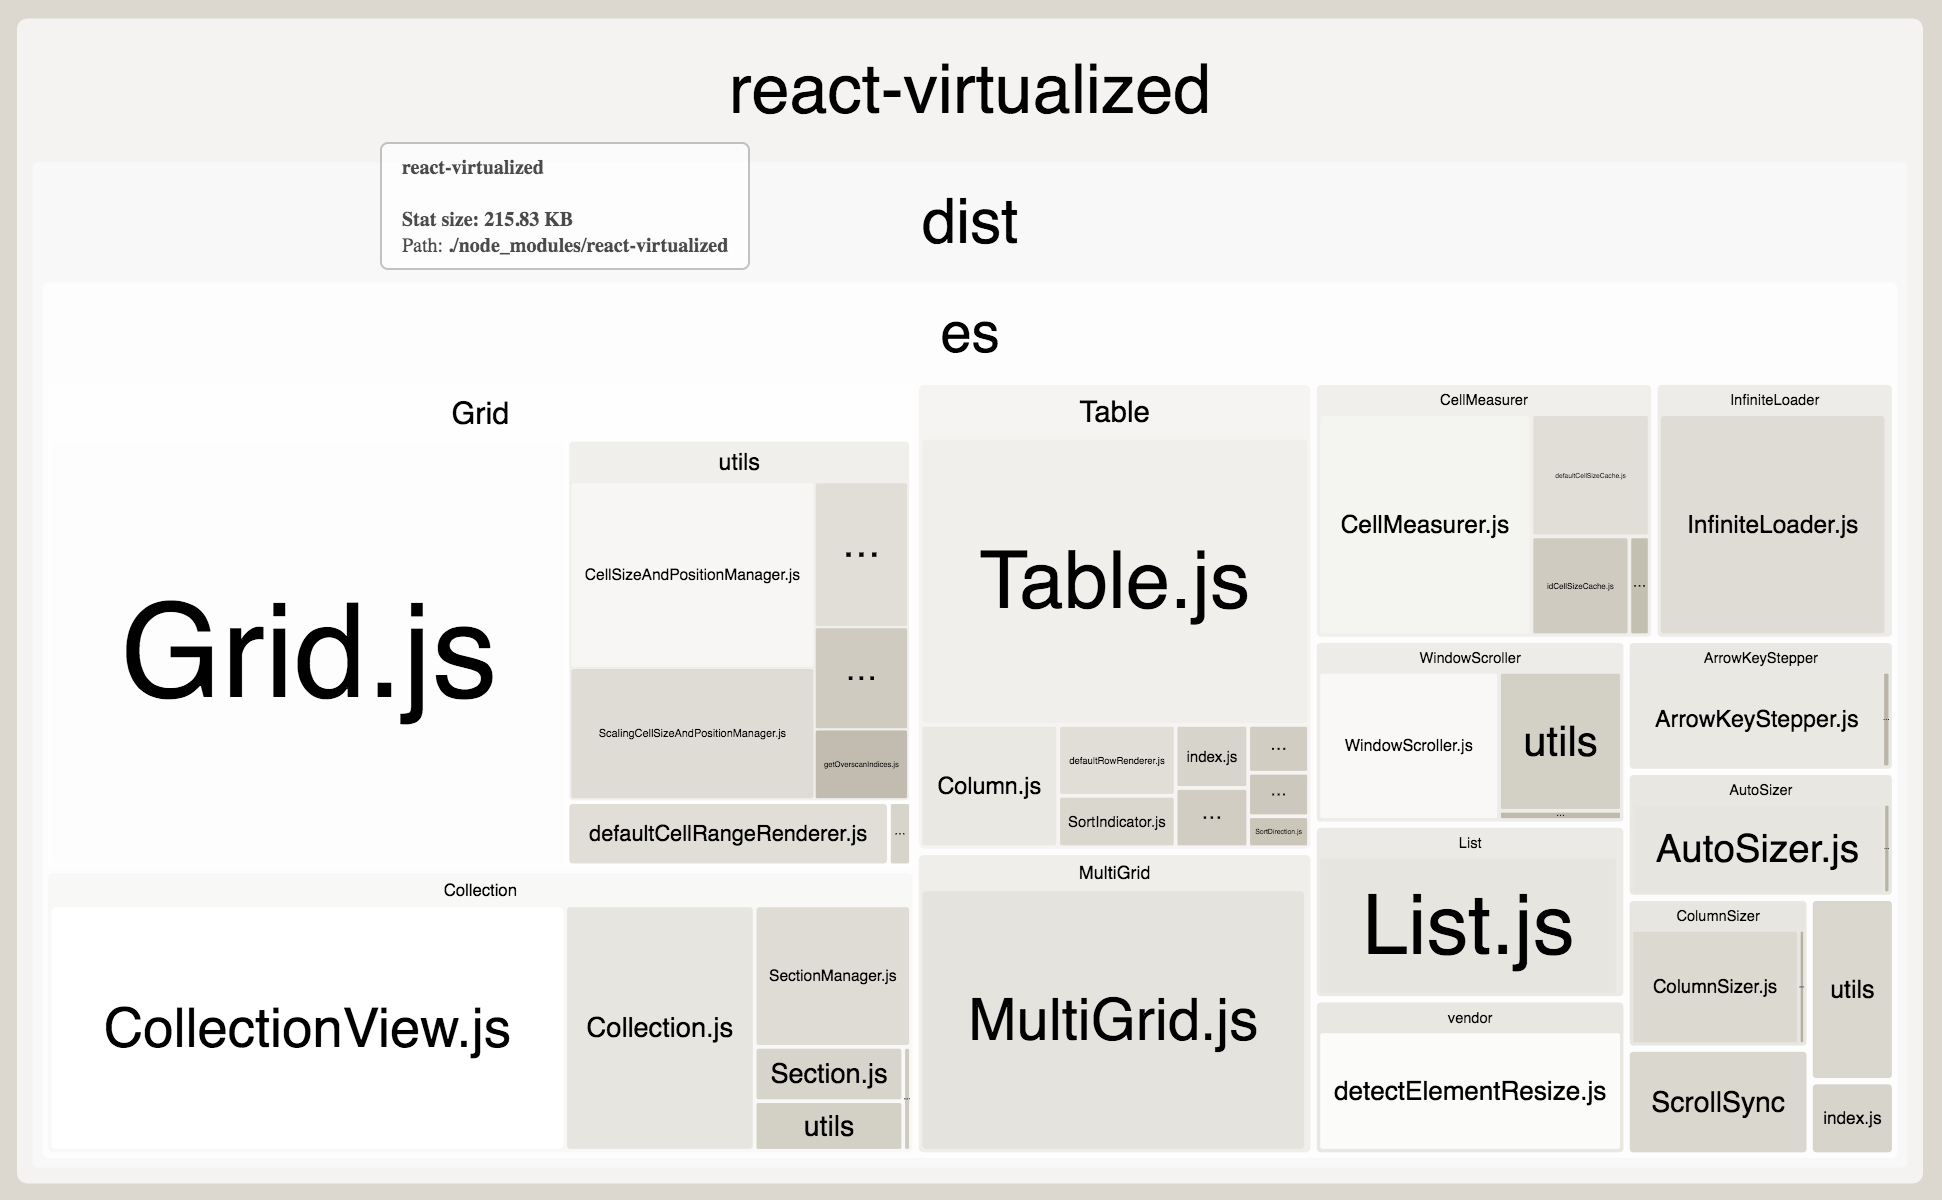The image size is (1942, 1200).
Task: Click the ScrollSync block
Action: (x=1717, y=1102)
